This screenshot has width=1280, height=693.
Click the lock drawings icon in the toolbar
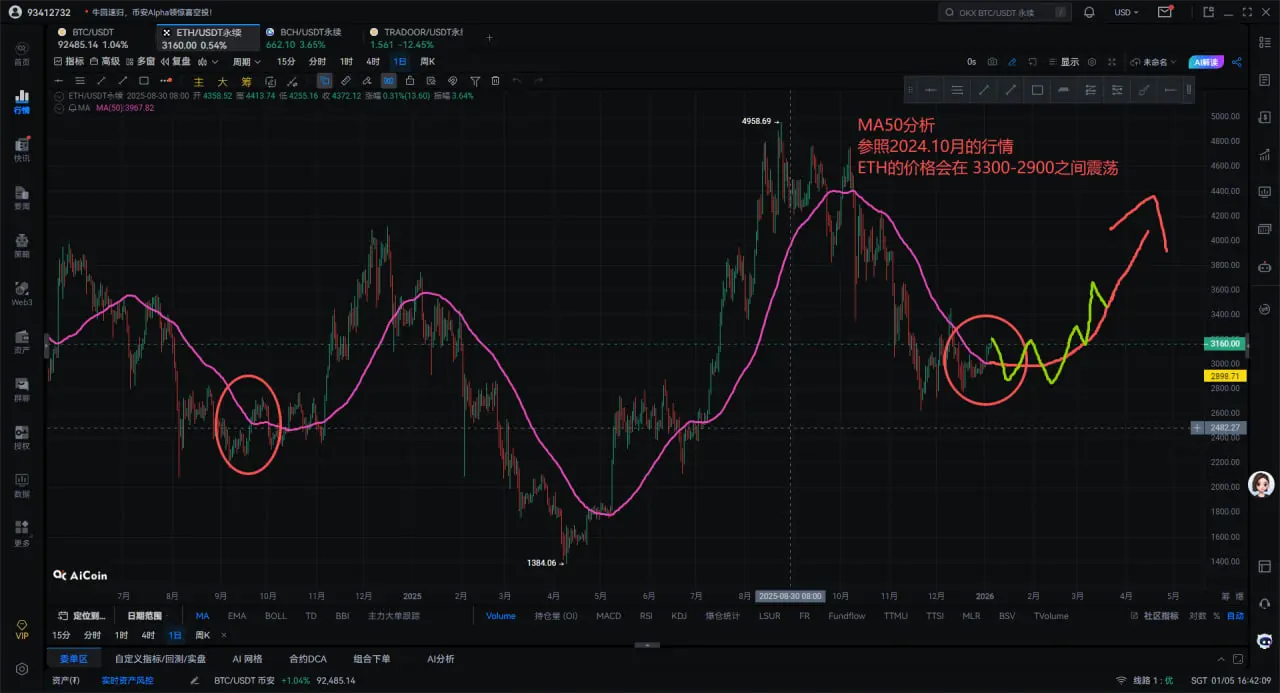point(410,80)
